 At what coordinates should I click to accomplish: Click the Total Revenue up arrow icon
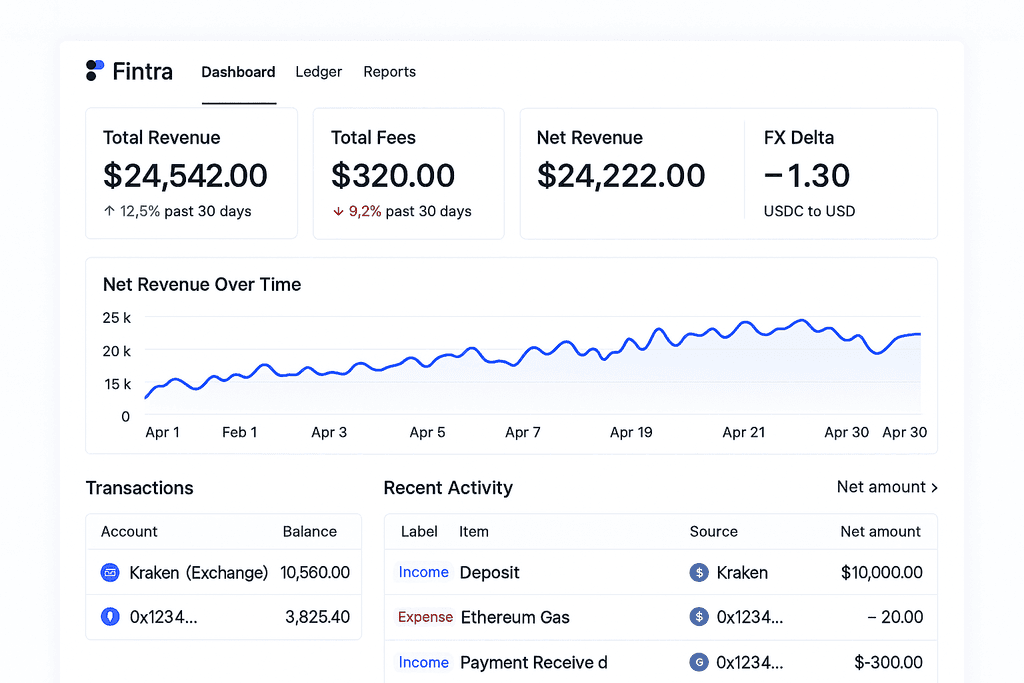coord(109,211)
